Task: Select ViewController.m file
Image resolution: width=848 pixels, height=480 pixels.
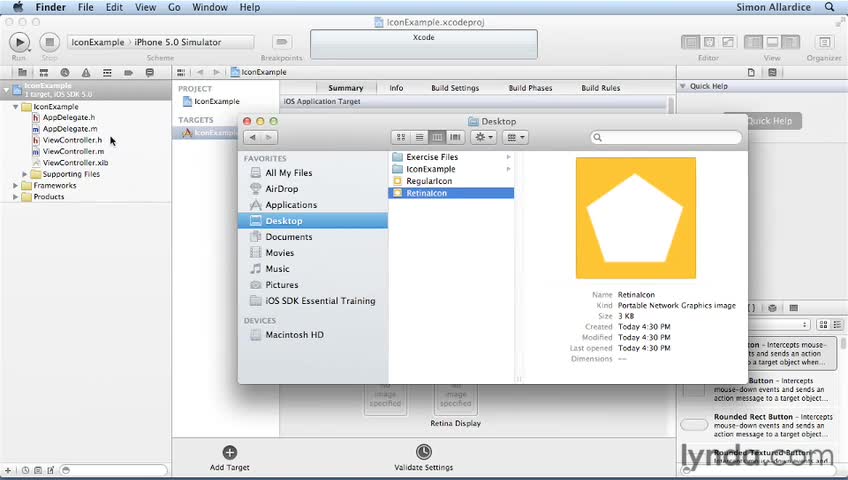Action: click(x=73, y=151)
